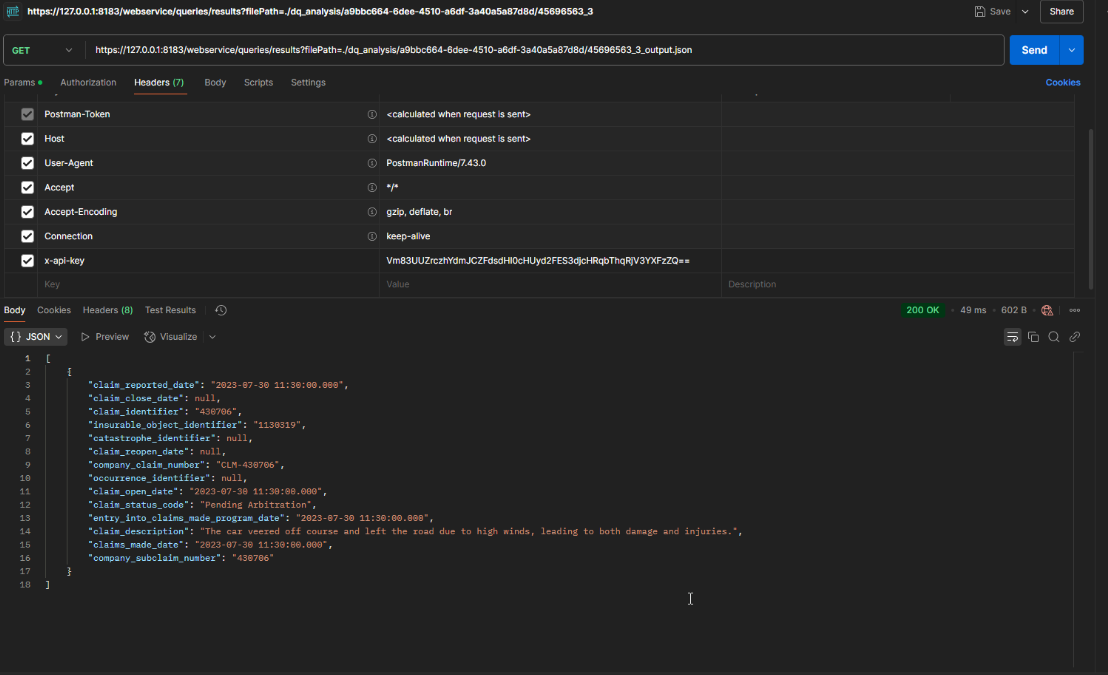Click the "gzip, deflate, br" value
Viewport: 1108px width, 675px height.
tap(419, 212)
